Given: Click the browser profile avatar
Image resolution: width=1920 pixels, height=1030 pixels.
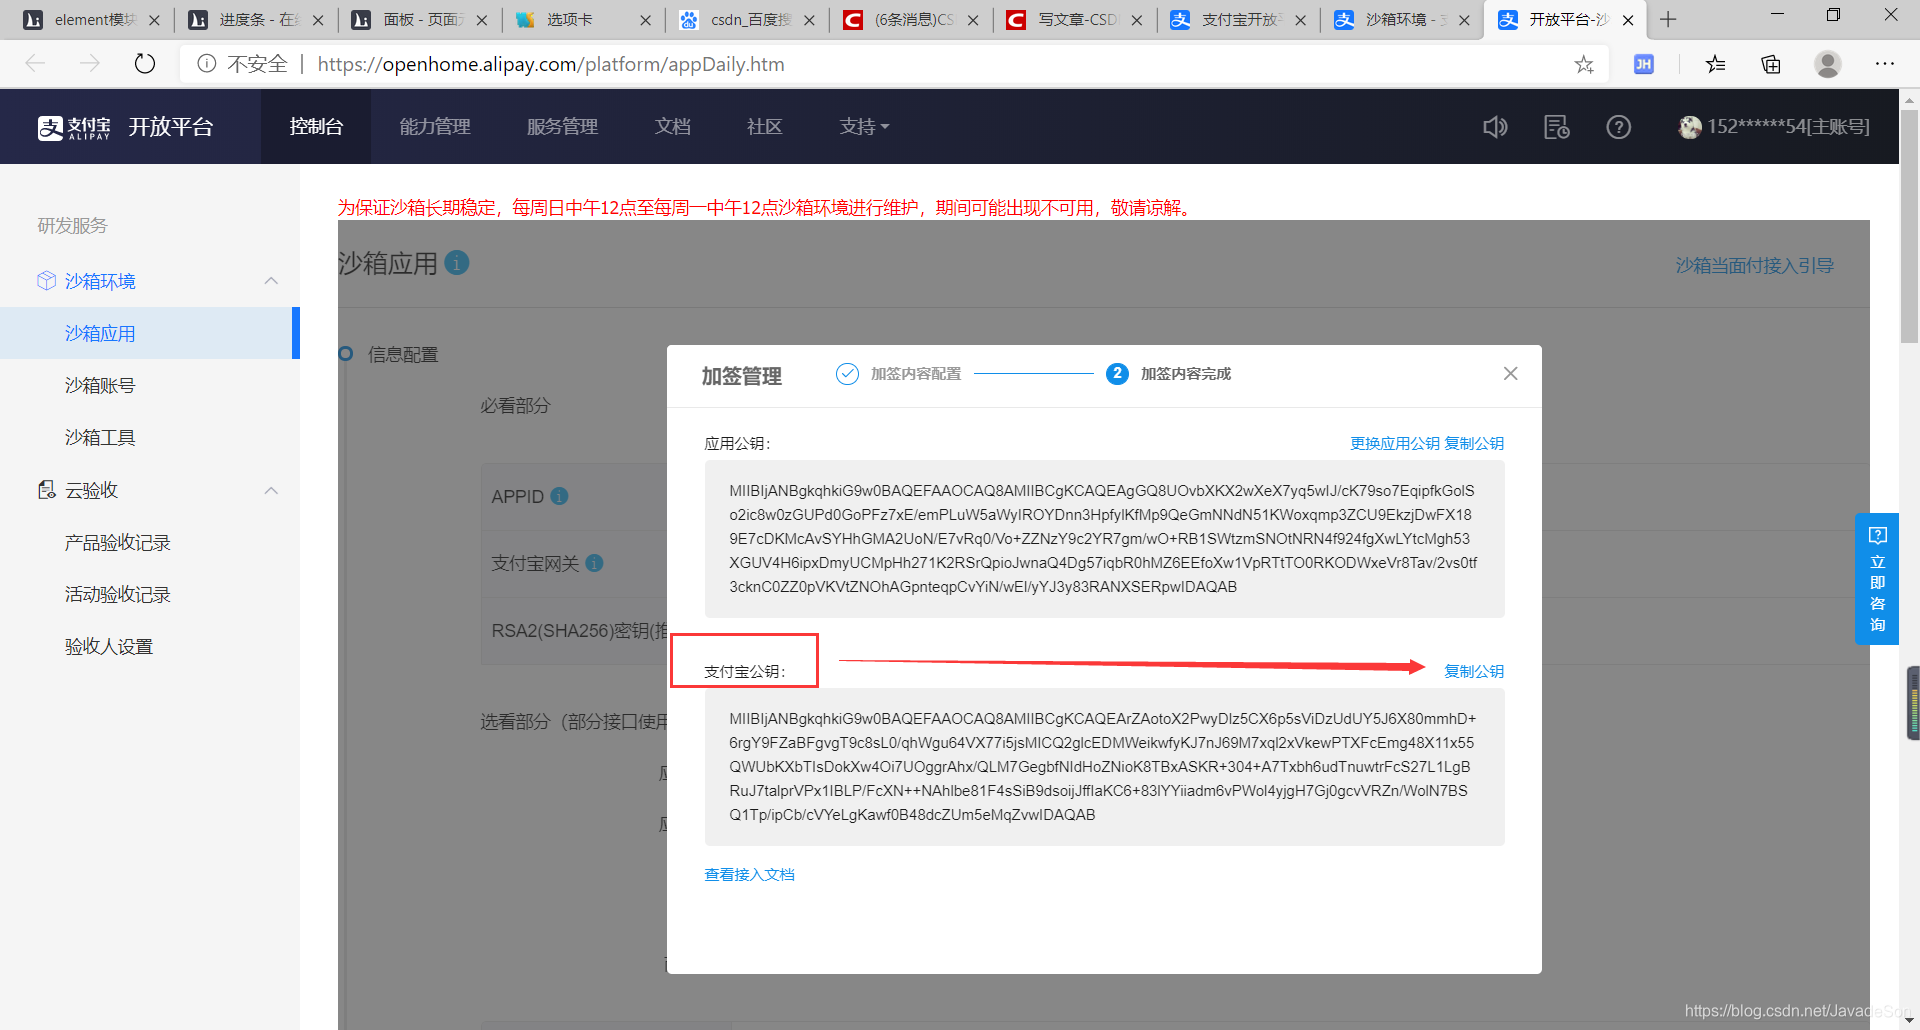Looking at the screenshot, I should (1828, 64).
